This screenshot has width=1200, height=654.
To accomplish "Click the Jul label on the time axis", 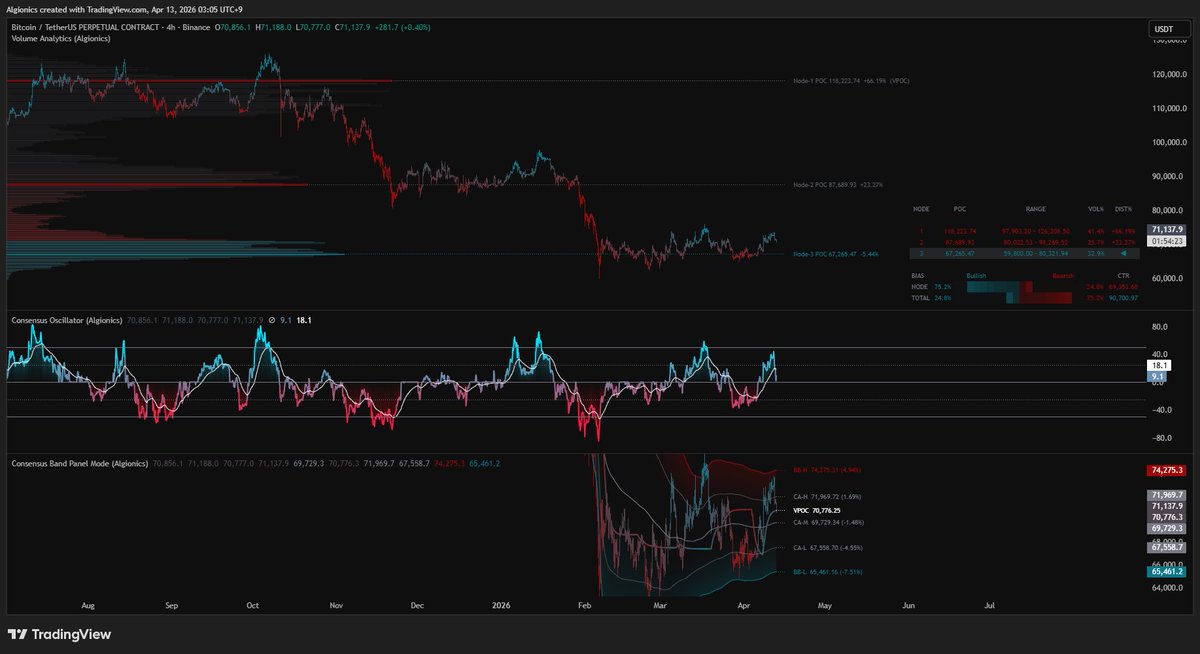I will coord(990,606).
